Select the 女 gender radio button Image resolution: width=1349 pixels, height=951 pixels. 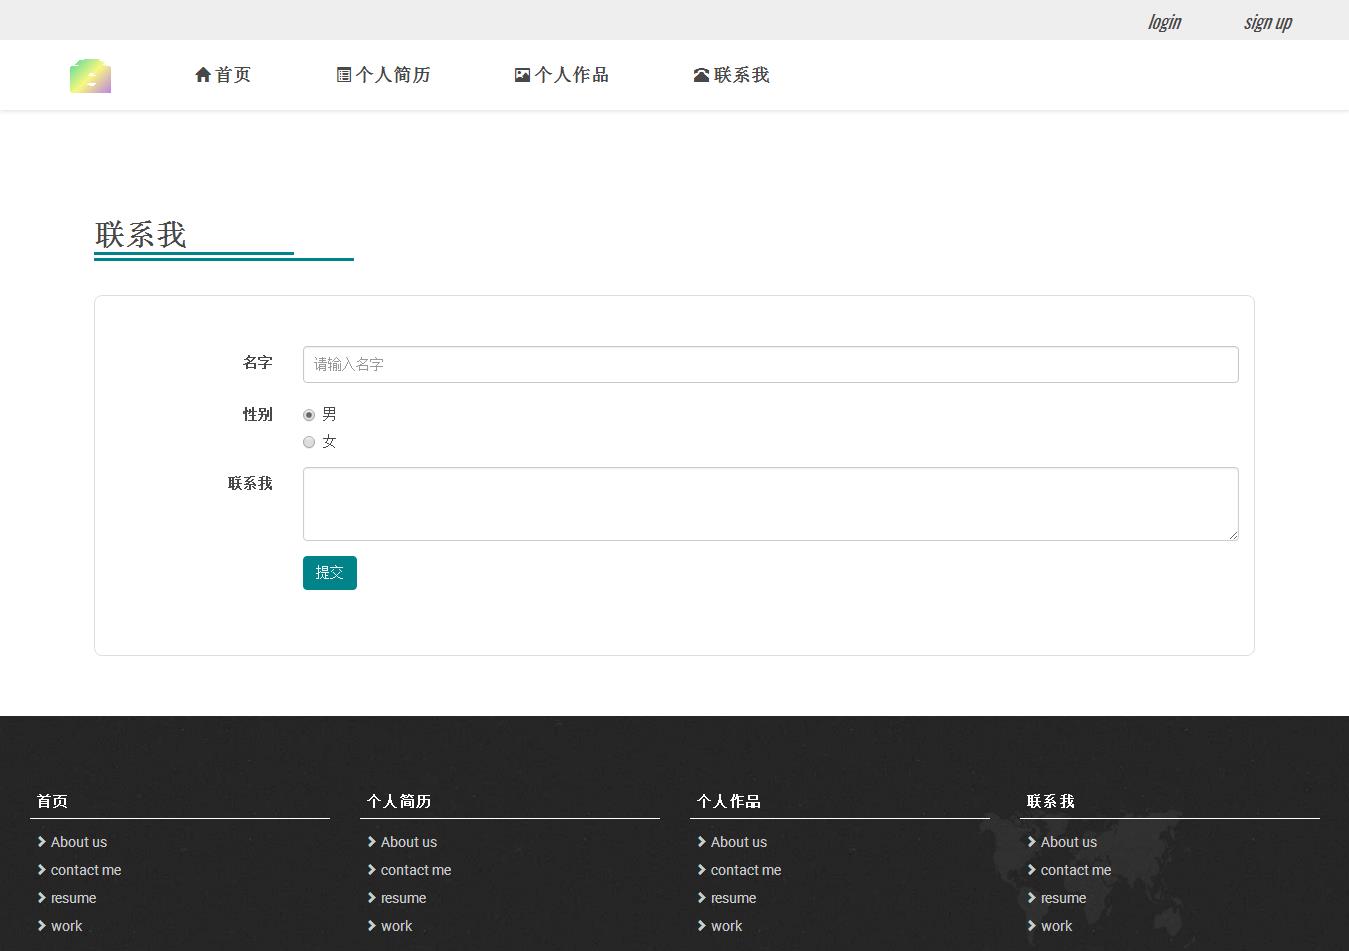[309, 442]
